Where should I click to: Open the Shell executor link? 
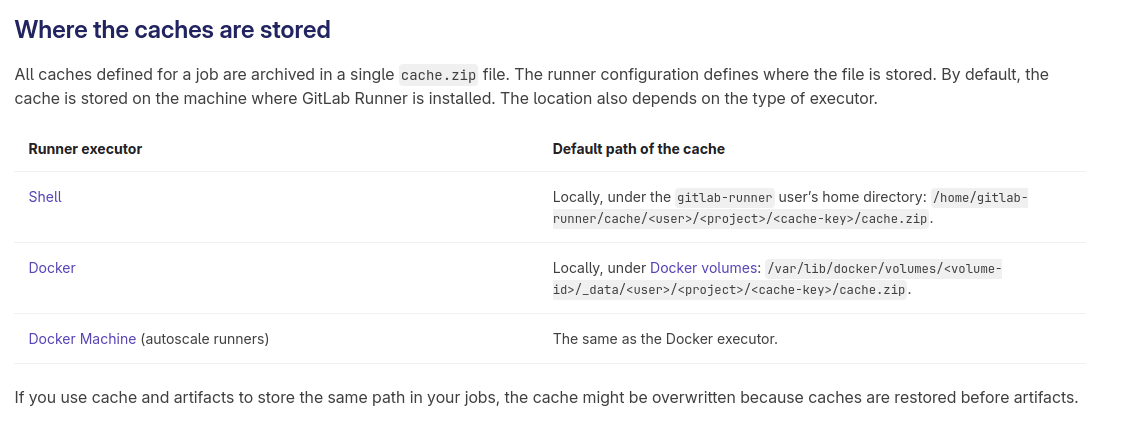(x=45, y=197)
